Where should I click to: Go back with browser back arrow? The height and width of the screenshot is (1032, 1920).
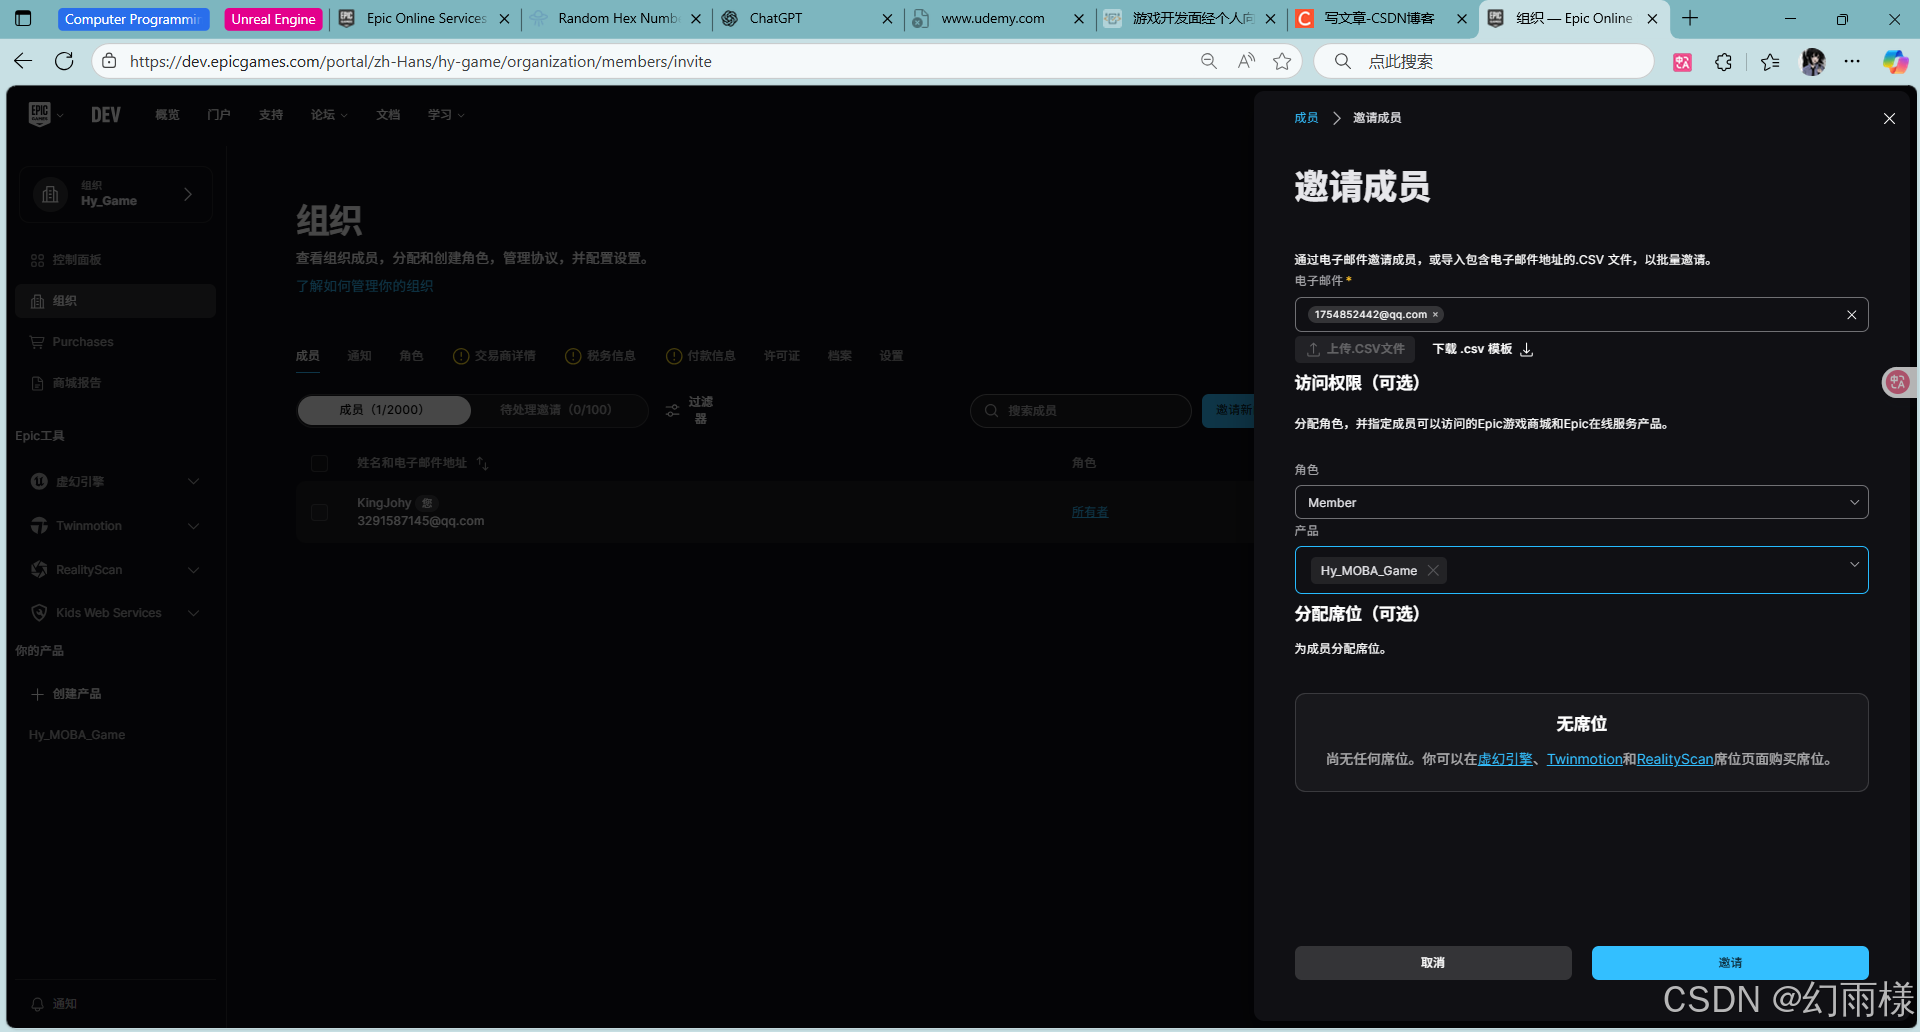(x=23, y=61)
